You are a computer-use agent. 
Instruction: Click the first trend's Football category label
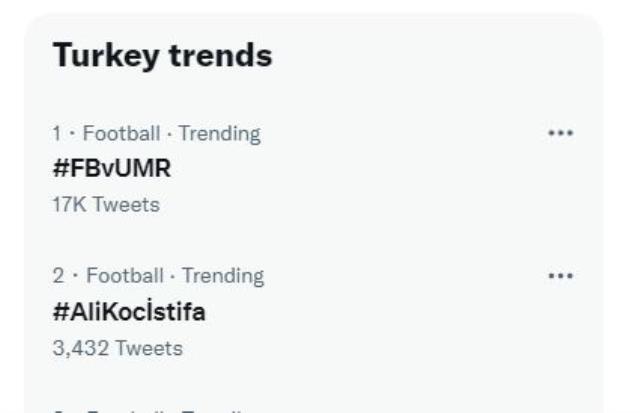(121, 133)
